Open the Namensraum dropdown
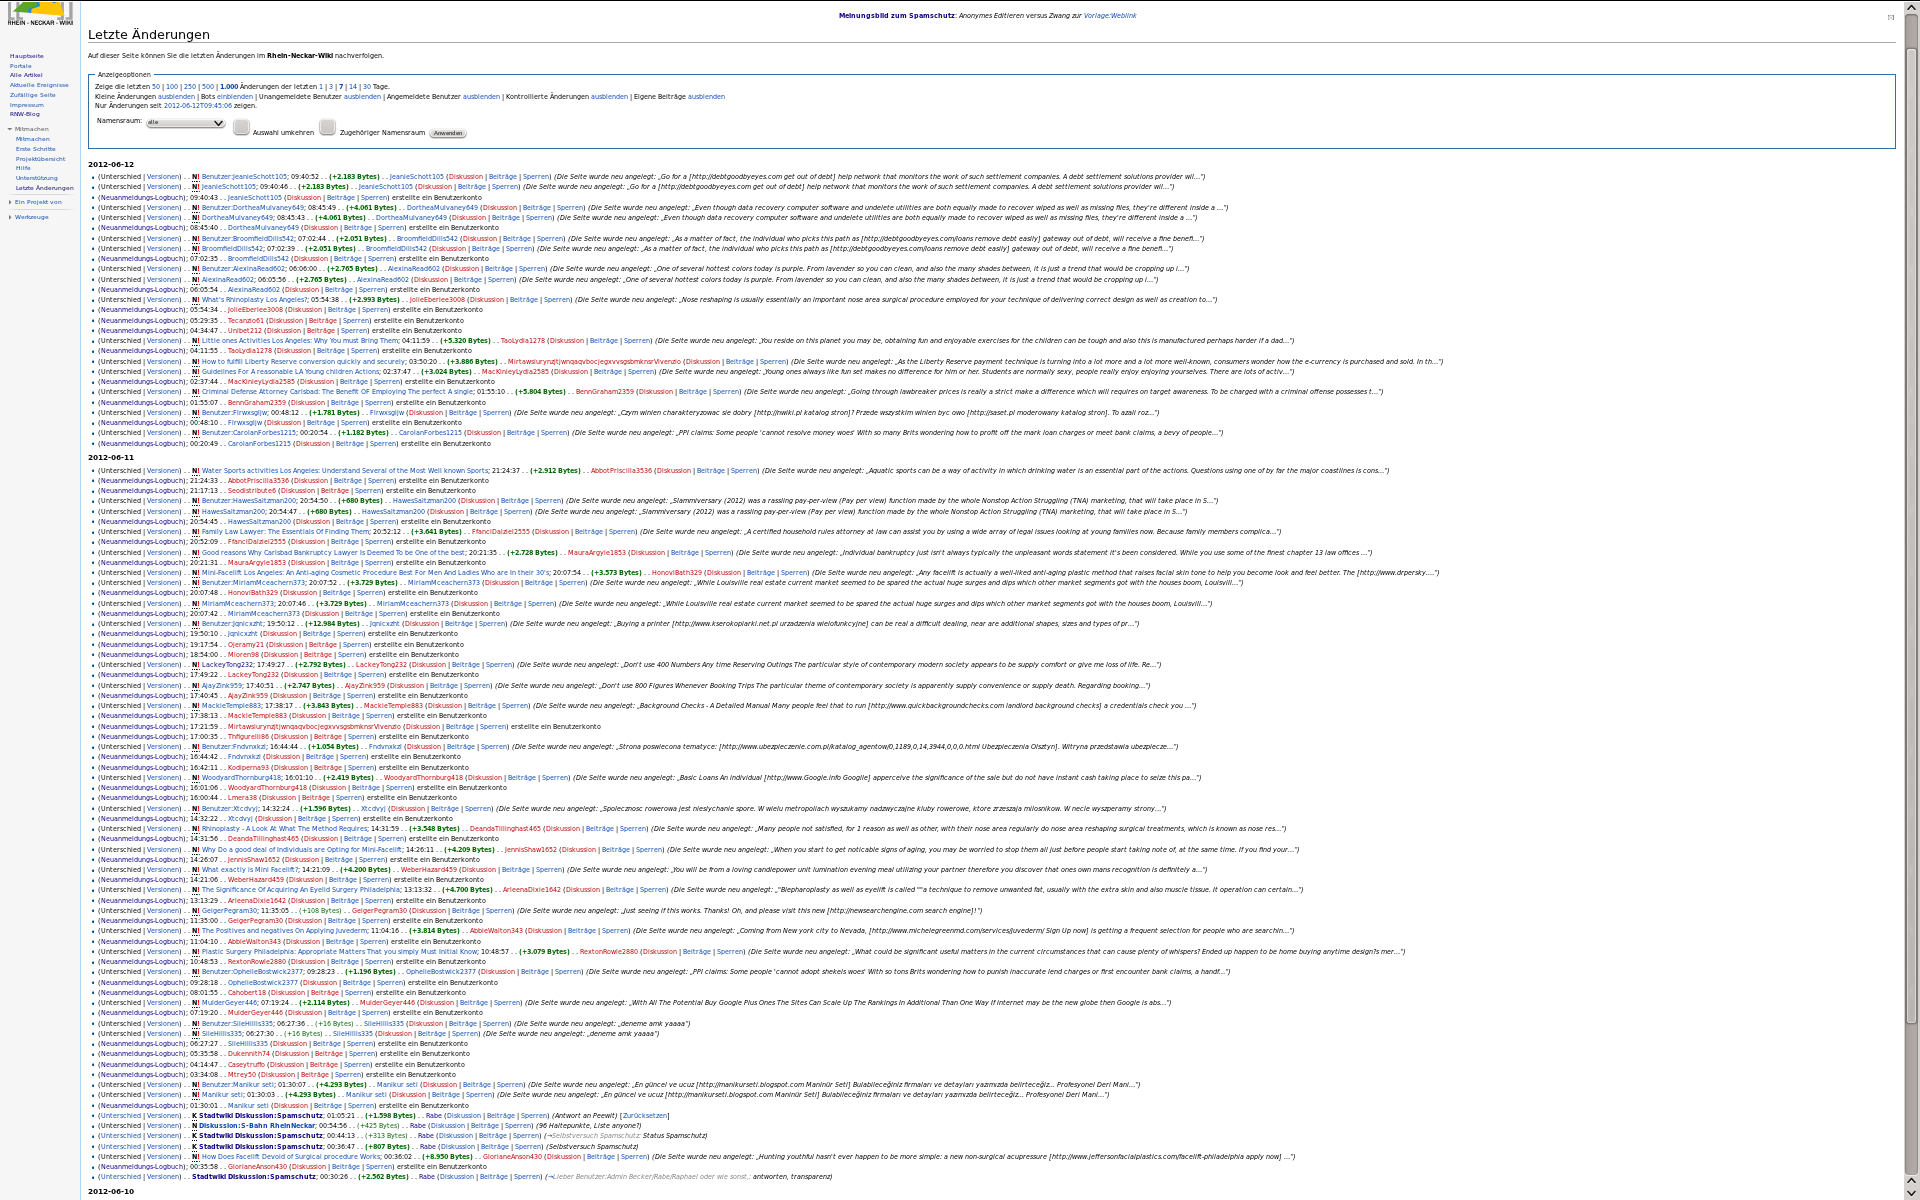Viewport: 1920px width, 1200px height. click(185, 123)
